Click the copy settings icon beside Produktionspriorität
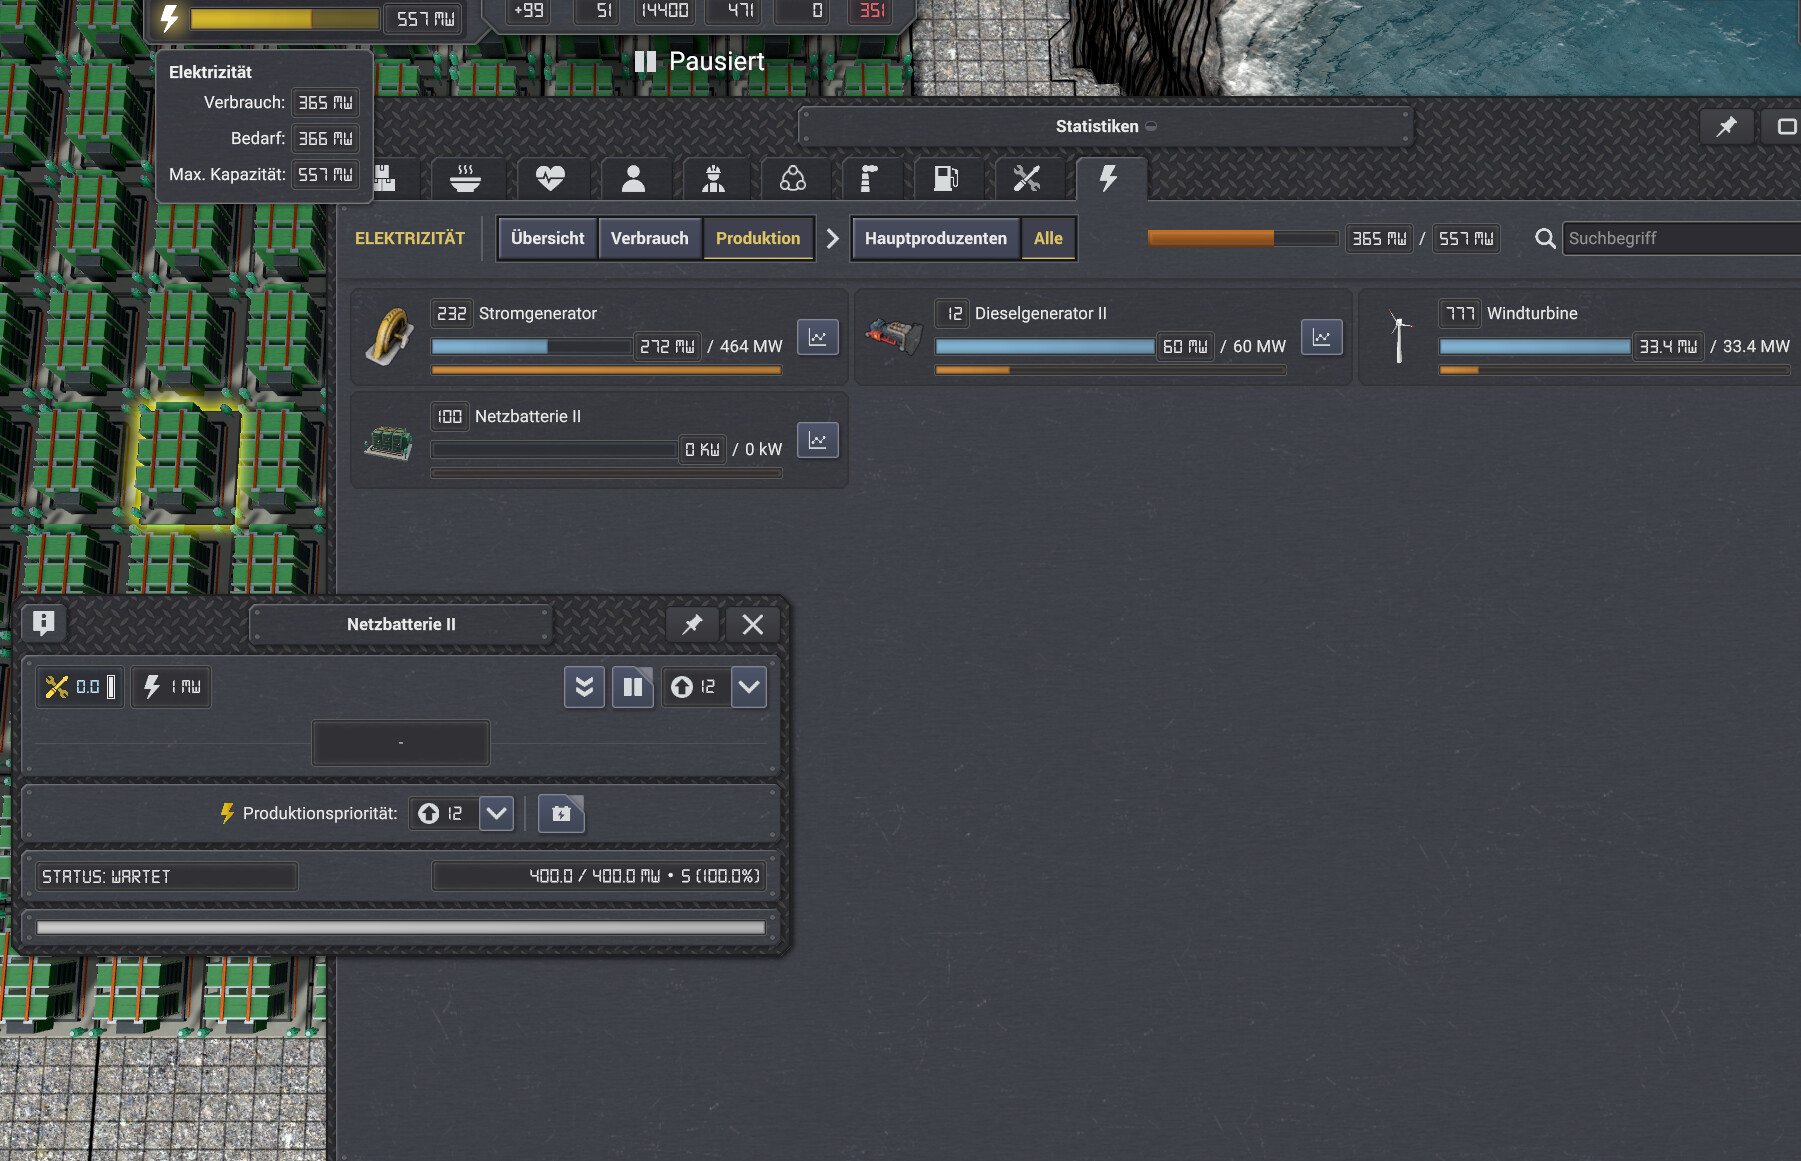Image resolution: width=1801 pixels, height=1161 pixels. pyautogui.click(x=561, y=813)
